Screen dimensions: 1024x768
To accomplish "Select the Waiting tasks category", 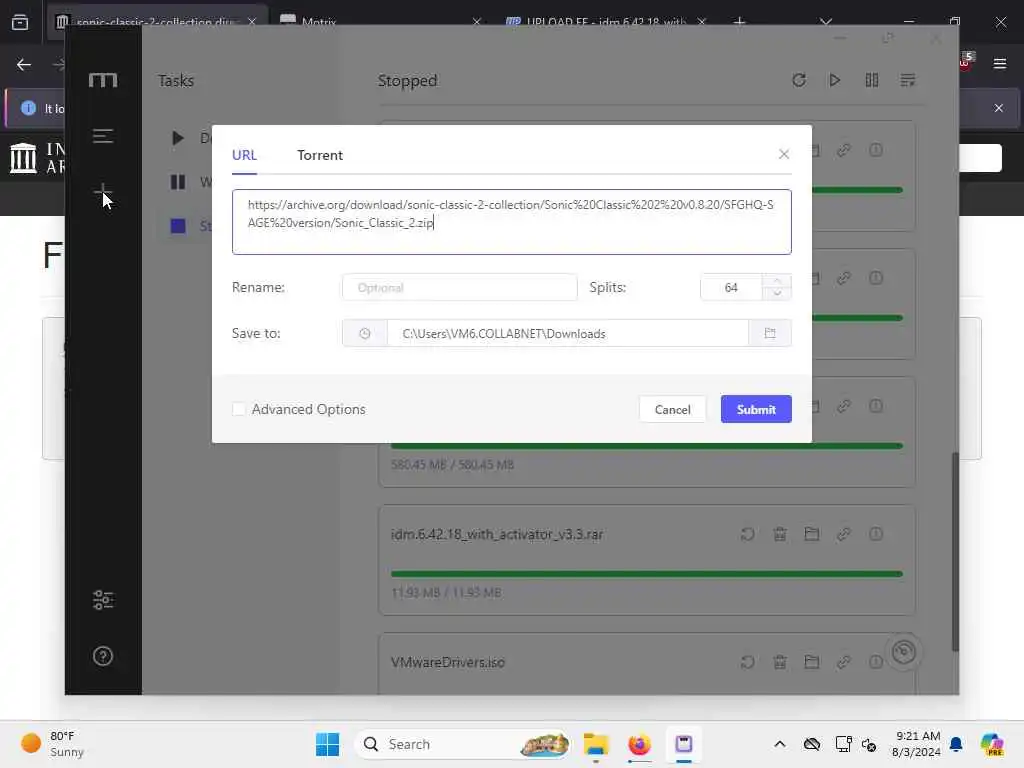I will coord(189,182).
